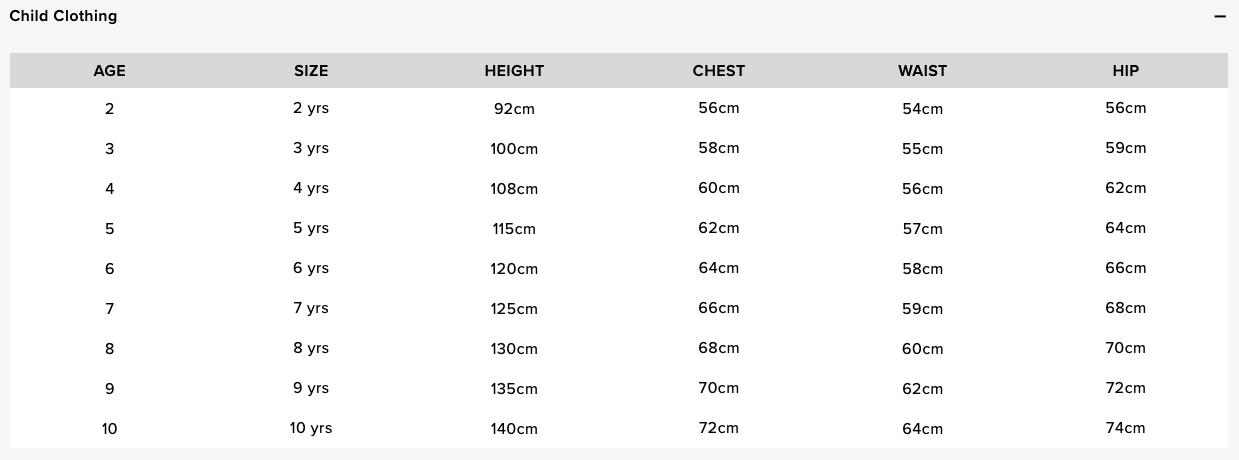The image size is (1239, 460).
Task: Click the HEIGHT column header
Action: (x=514, y=71)
